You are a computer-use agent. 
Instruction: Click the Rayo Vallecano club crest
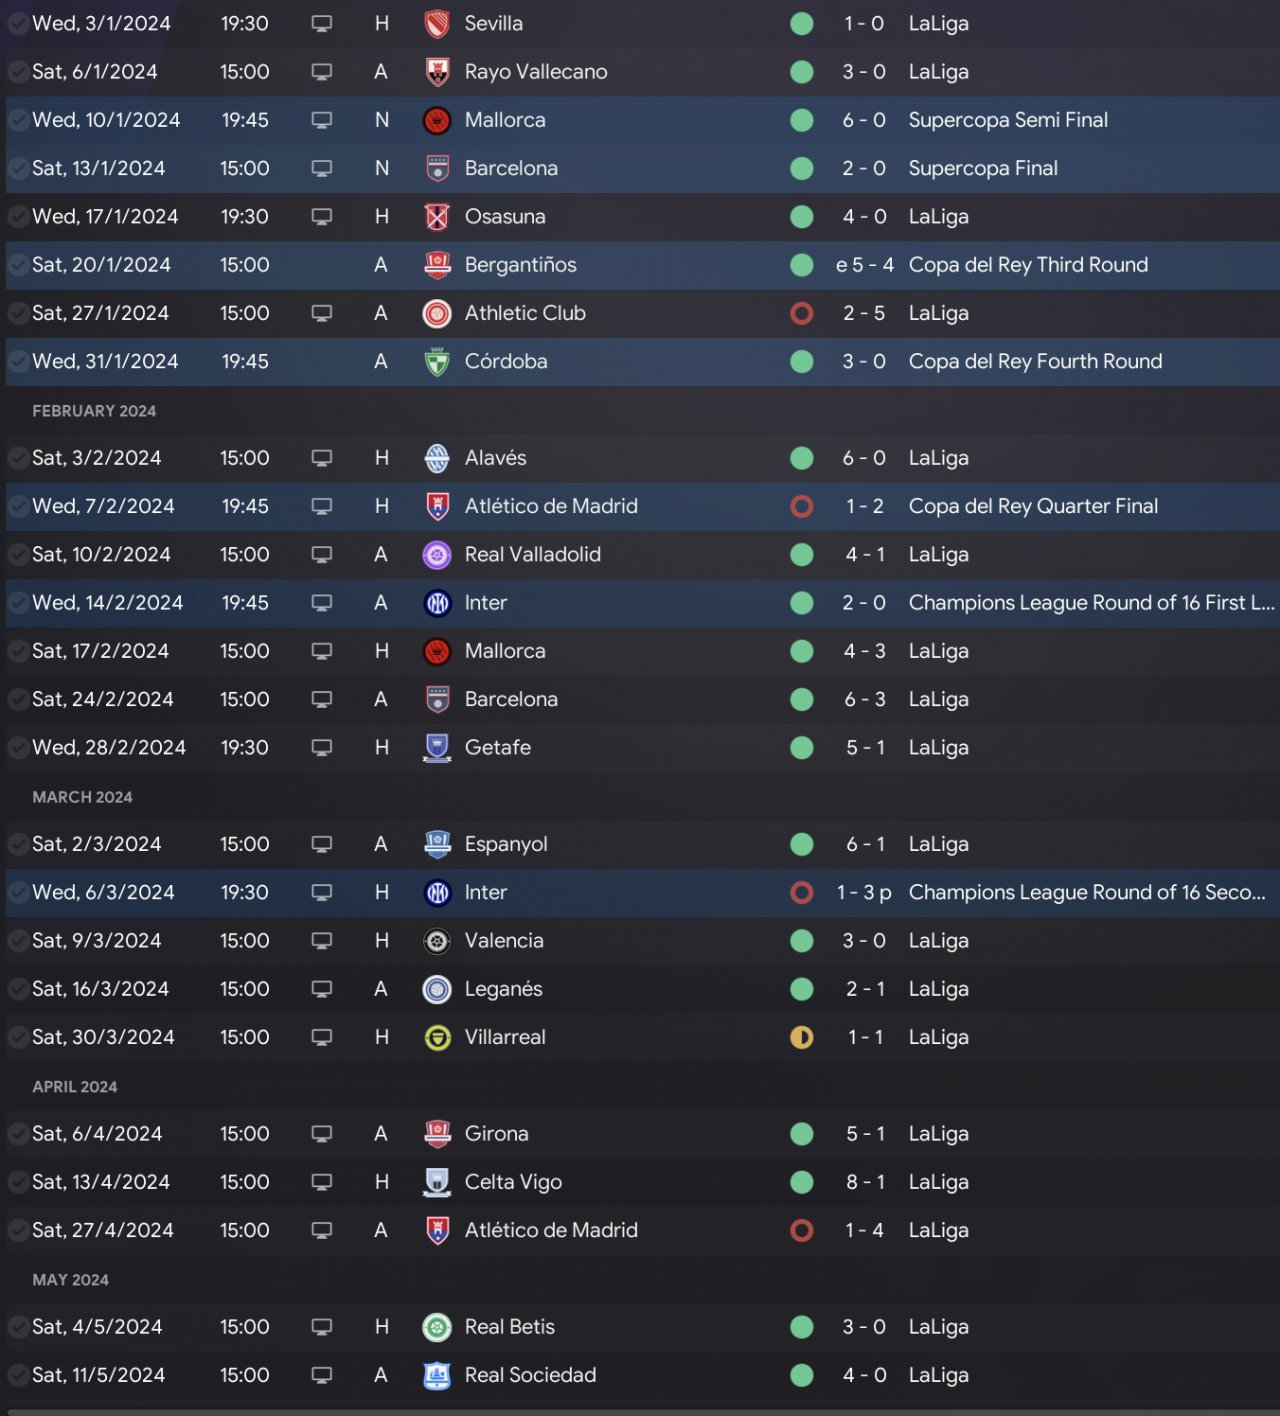coord(437,72)
